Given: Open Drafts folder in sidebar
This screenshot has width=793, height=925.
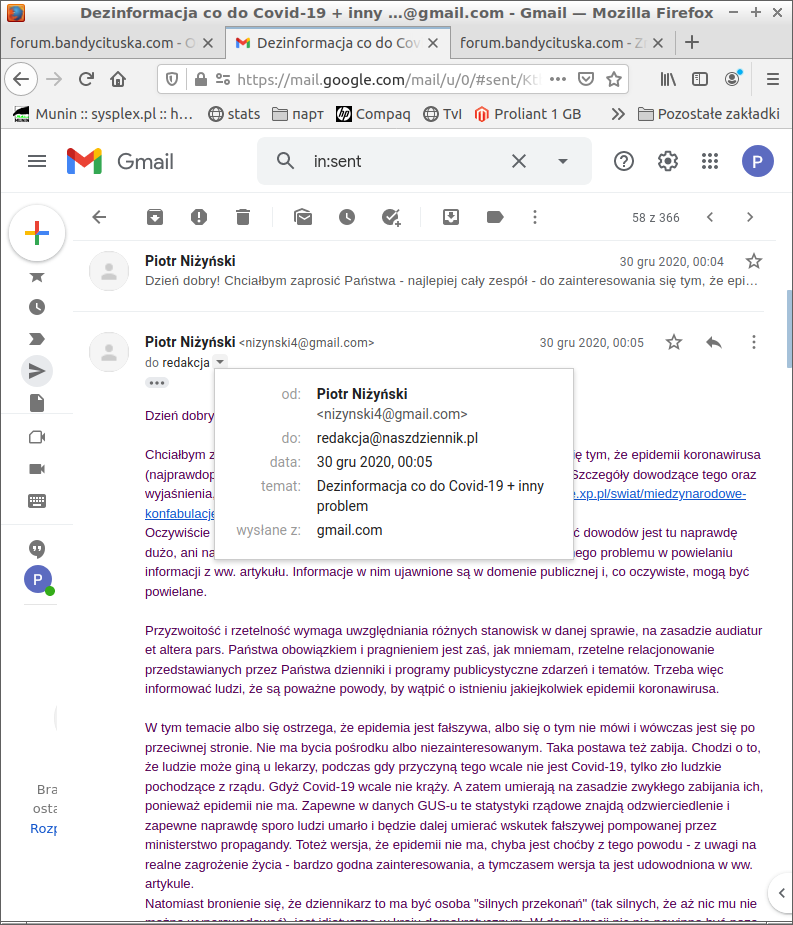Looking at the screenshot, I should 37,403.
